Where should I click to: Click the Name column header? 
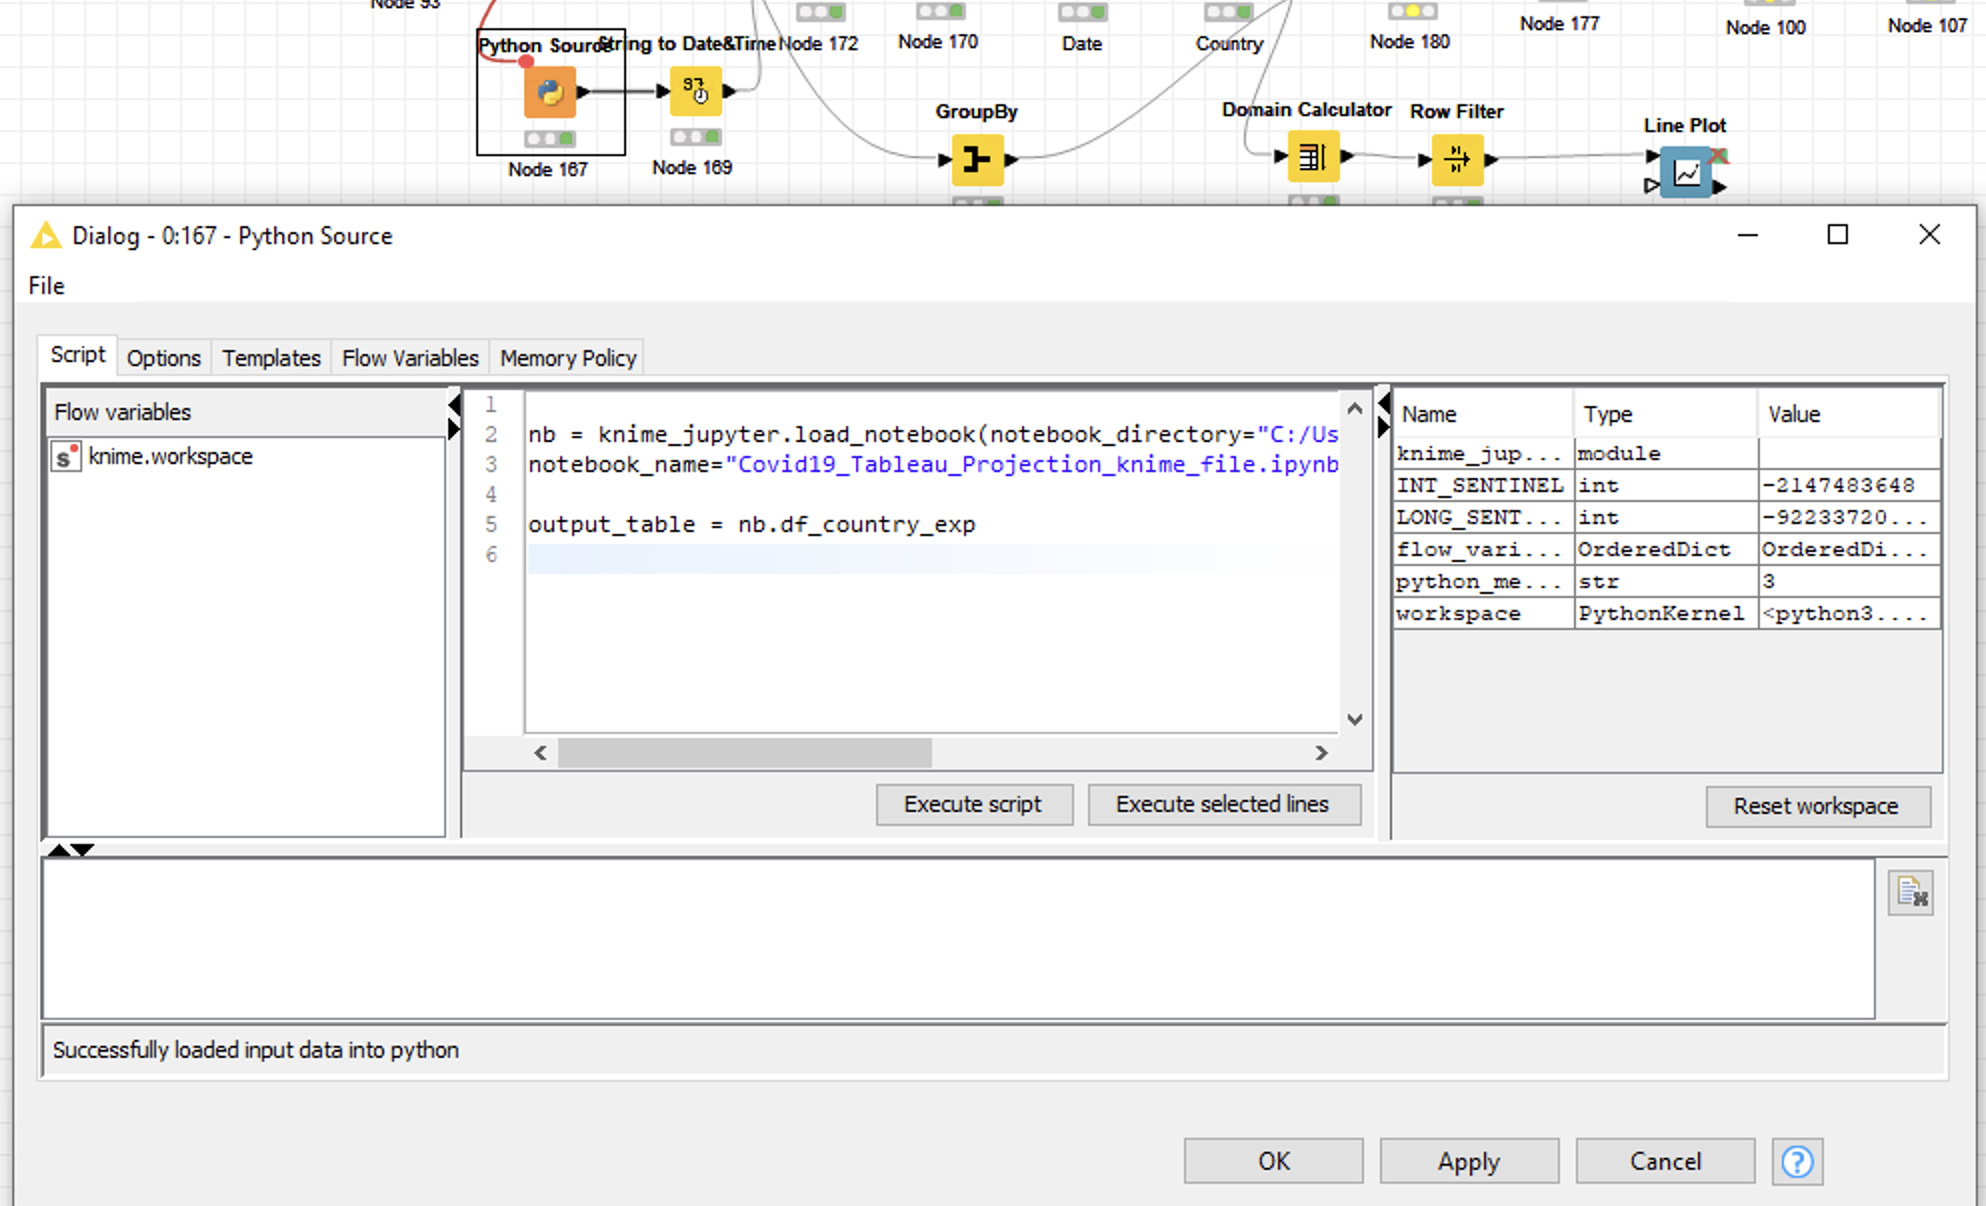(x=1482, y=414)
